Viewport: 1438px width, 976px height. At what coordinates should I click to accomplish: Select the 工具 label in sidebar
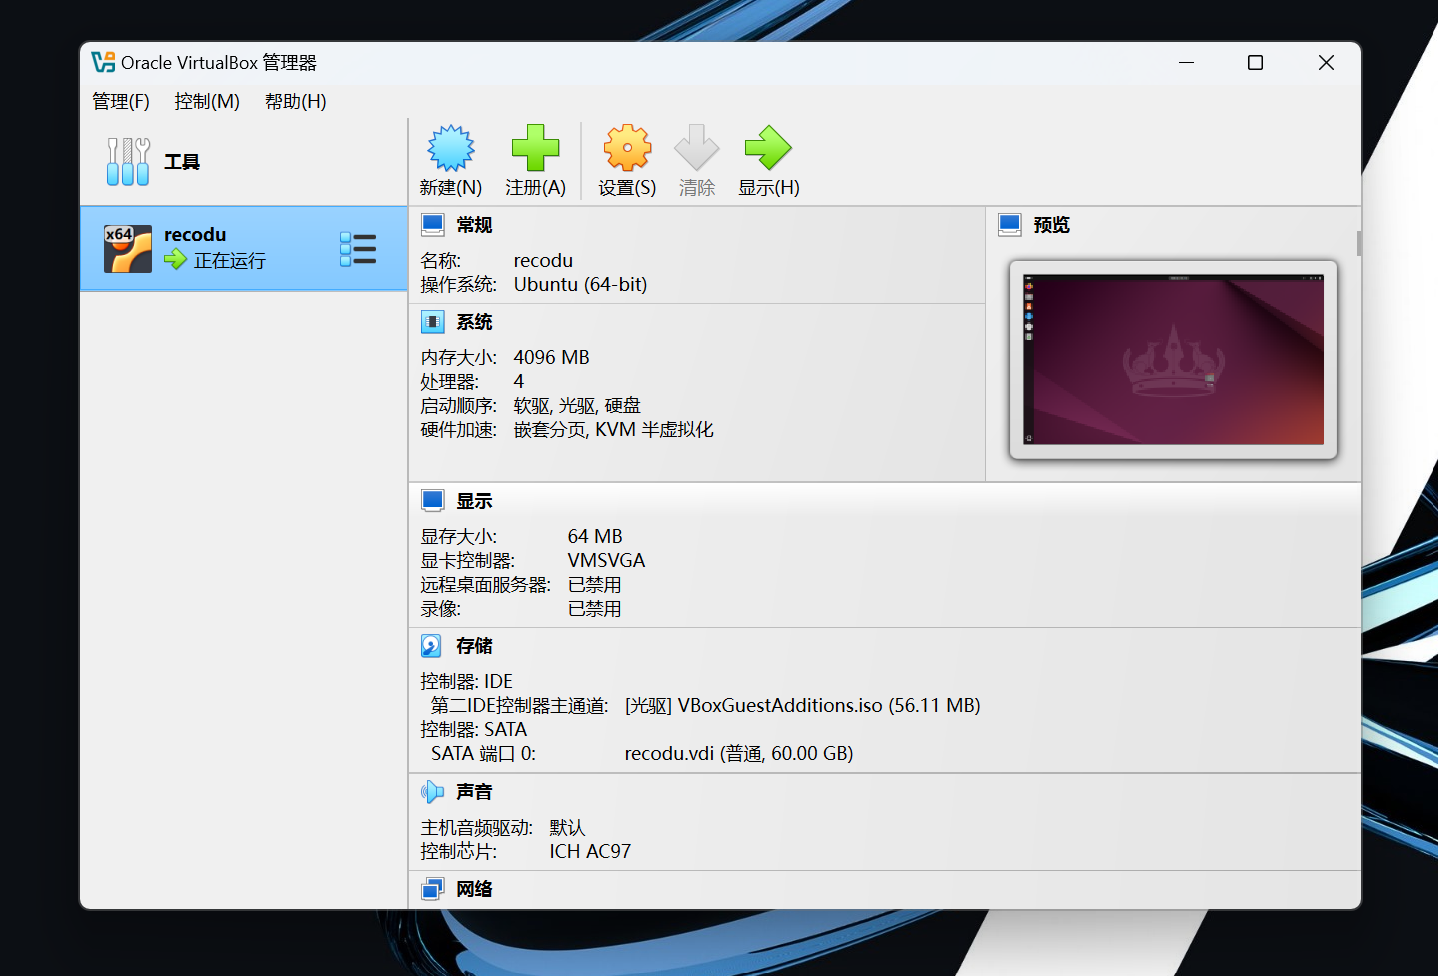coord(182,162)
